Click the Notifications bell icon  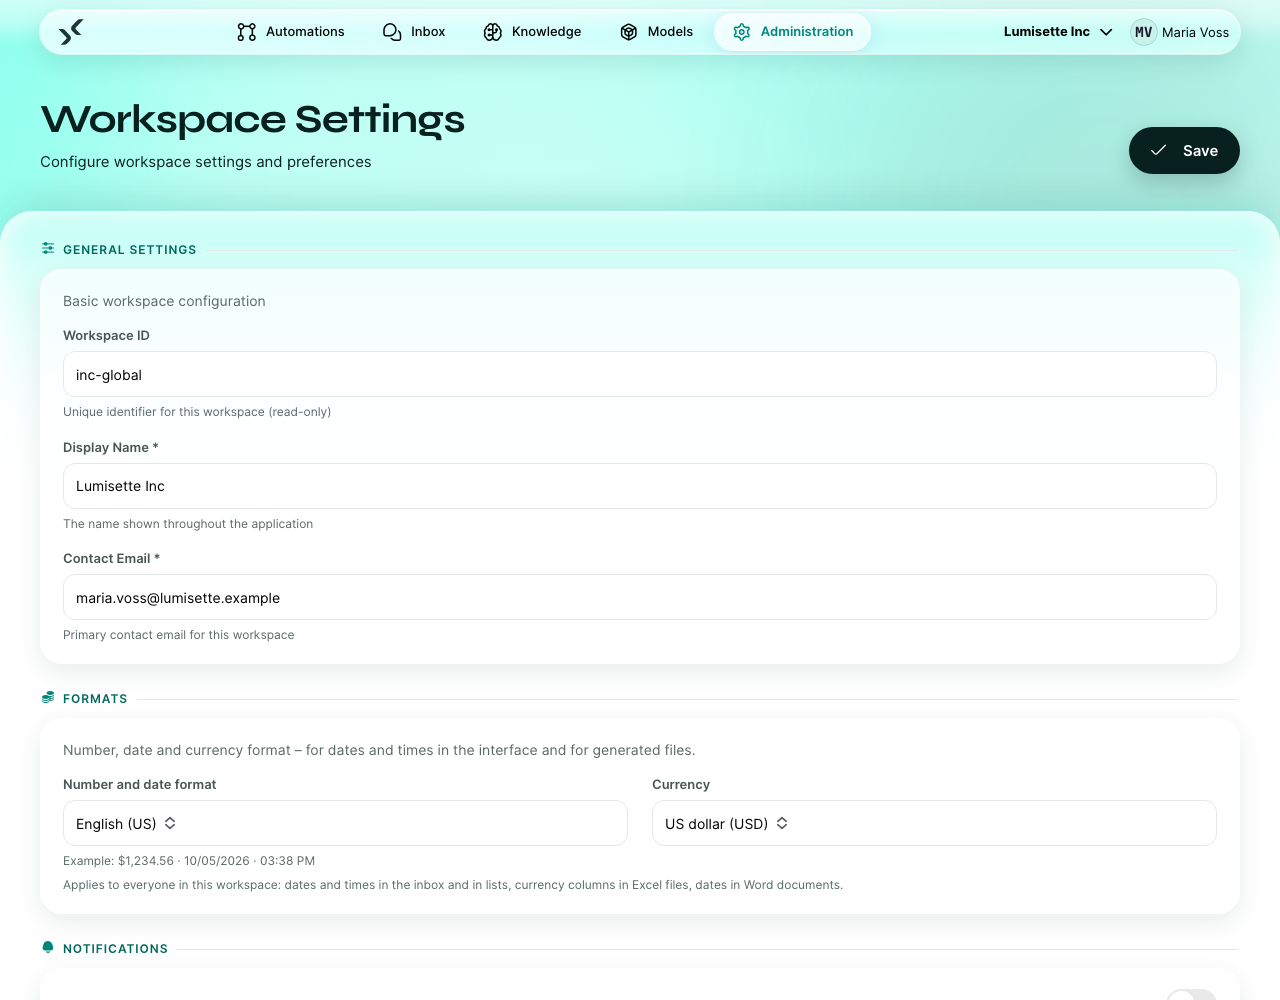point(48,948)
